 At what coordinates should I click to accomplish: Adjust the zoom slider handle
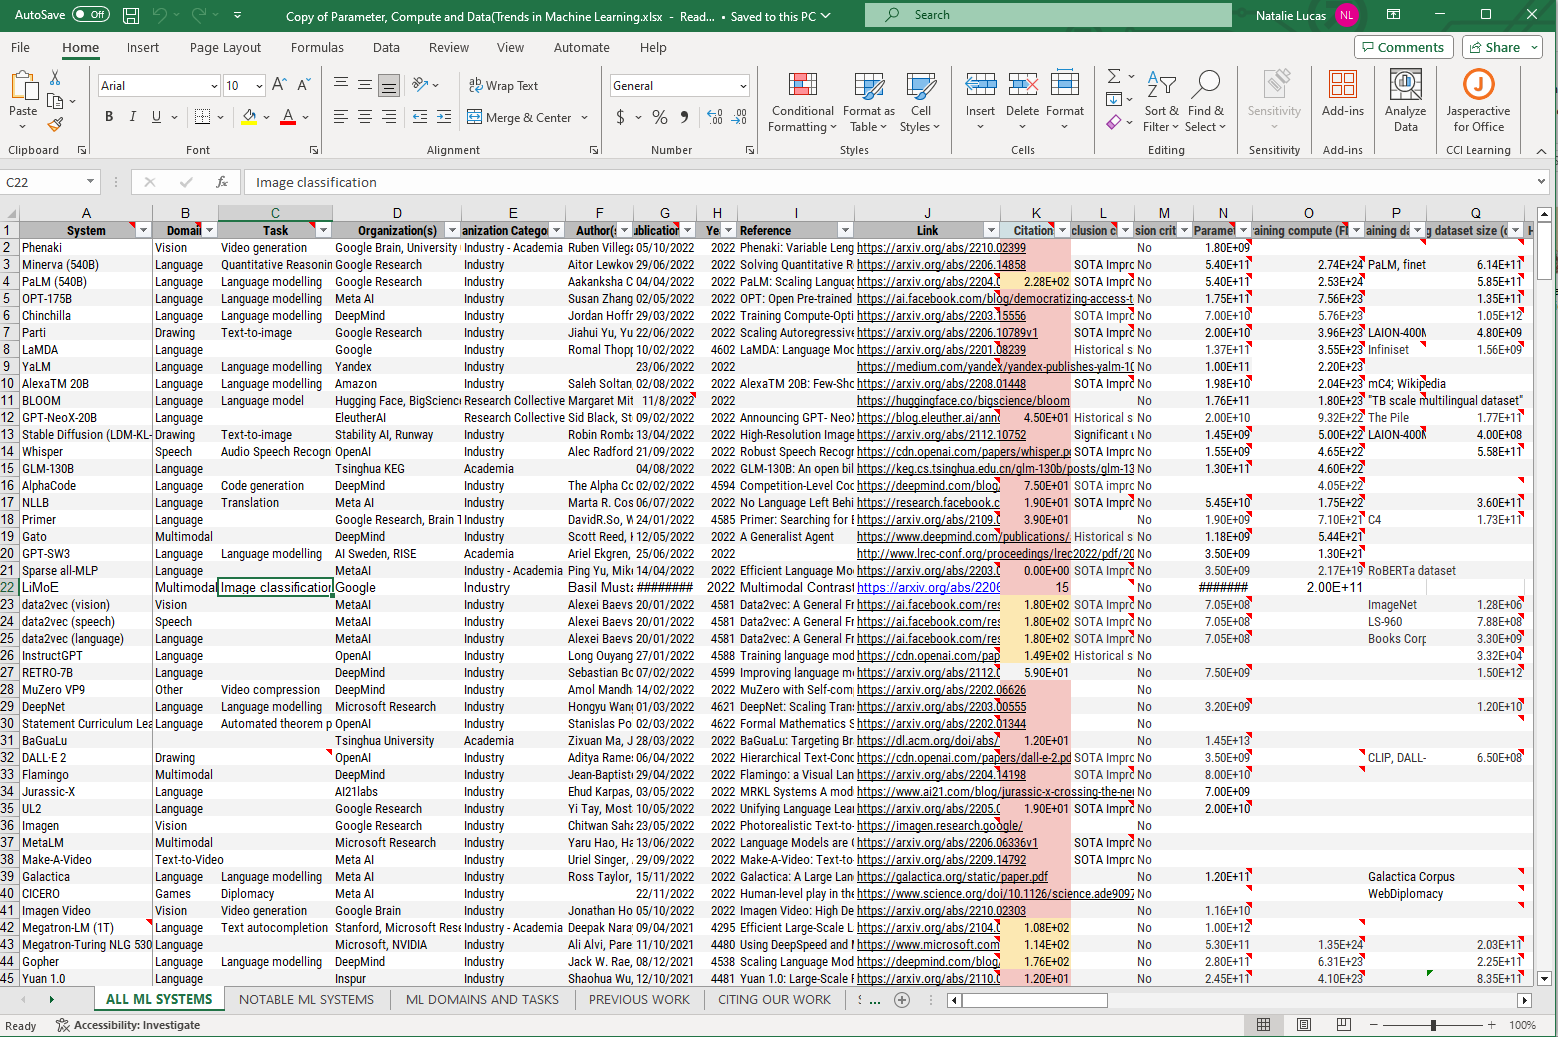(1433, 1025)
